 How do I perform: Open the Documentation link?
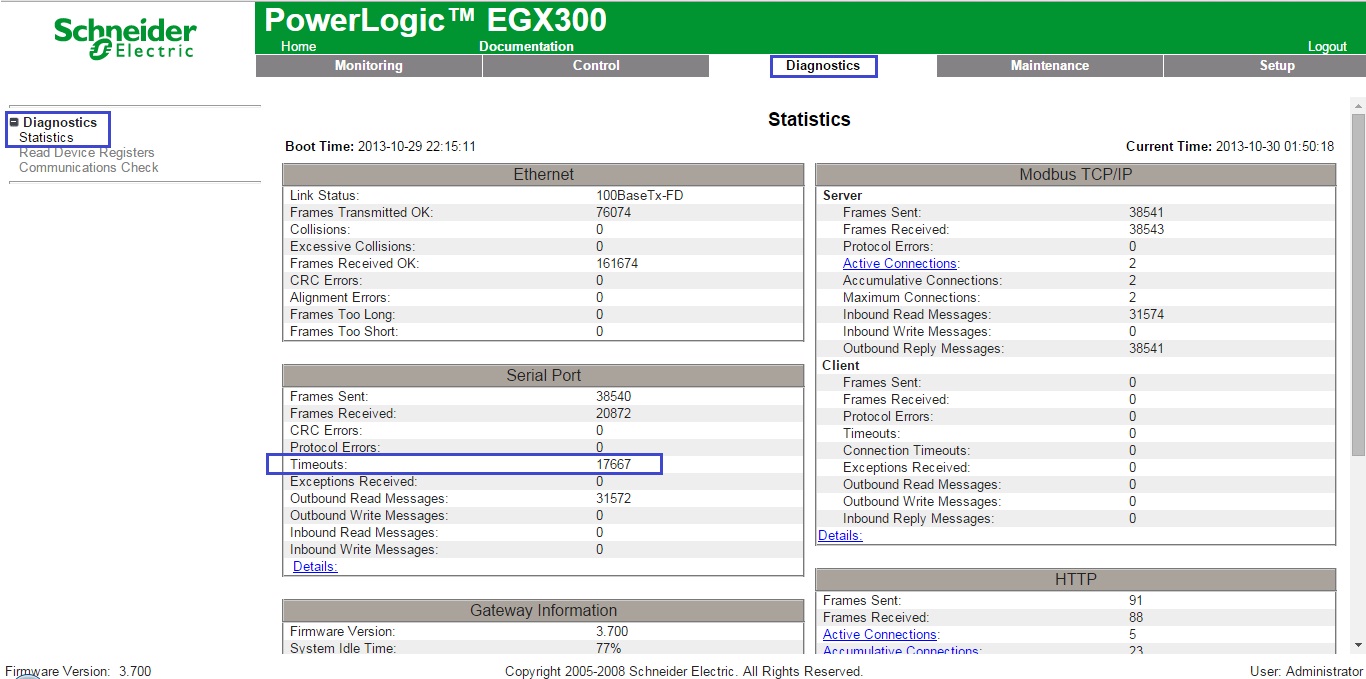[526, 46]
